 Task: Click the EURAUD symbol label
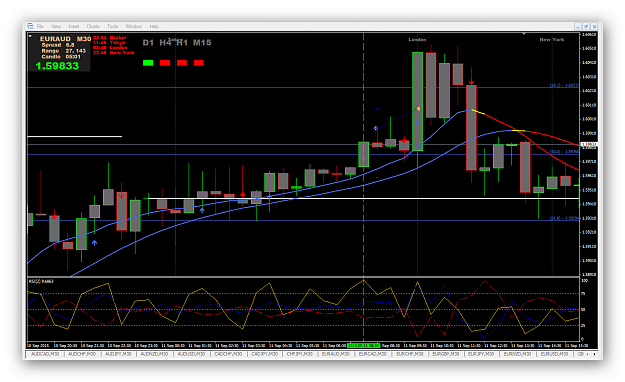55,39
